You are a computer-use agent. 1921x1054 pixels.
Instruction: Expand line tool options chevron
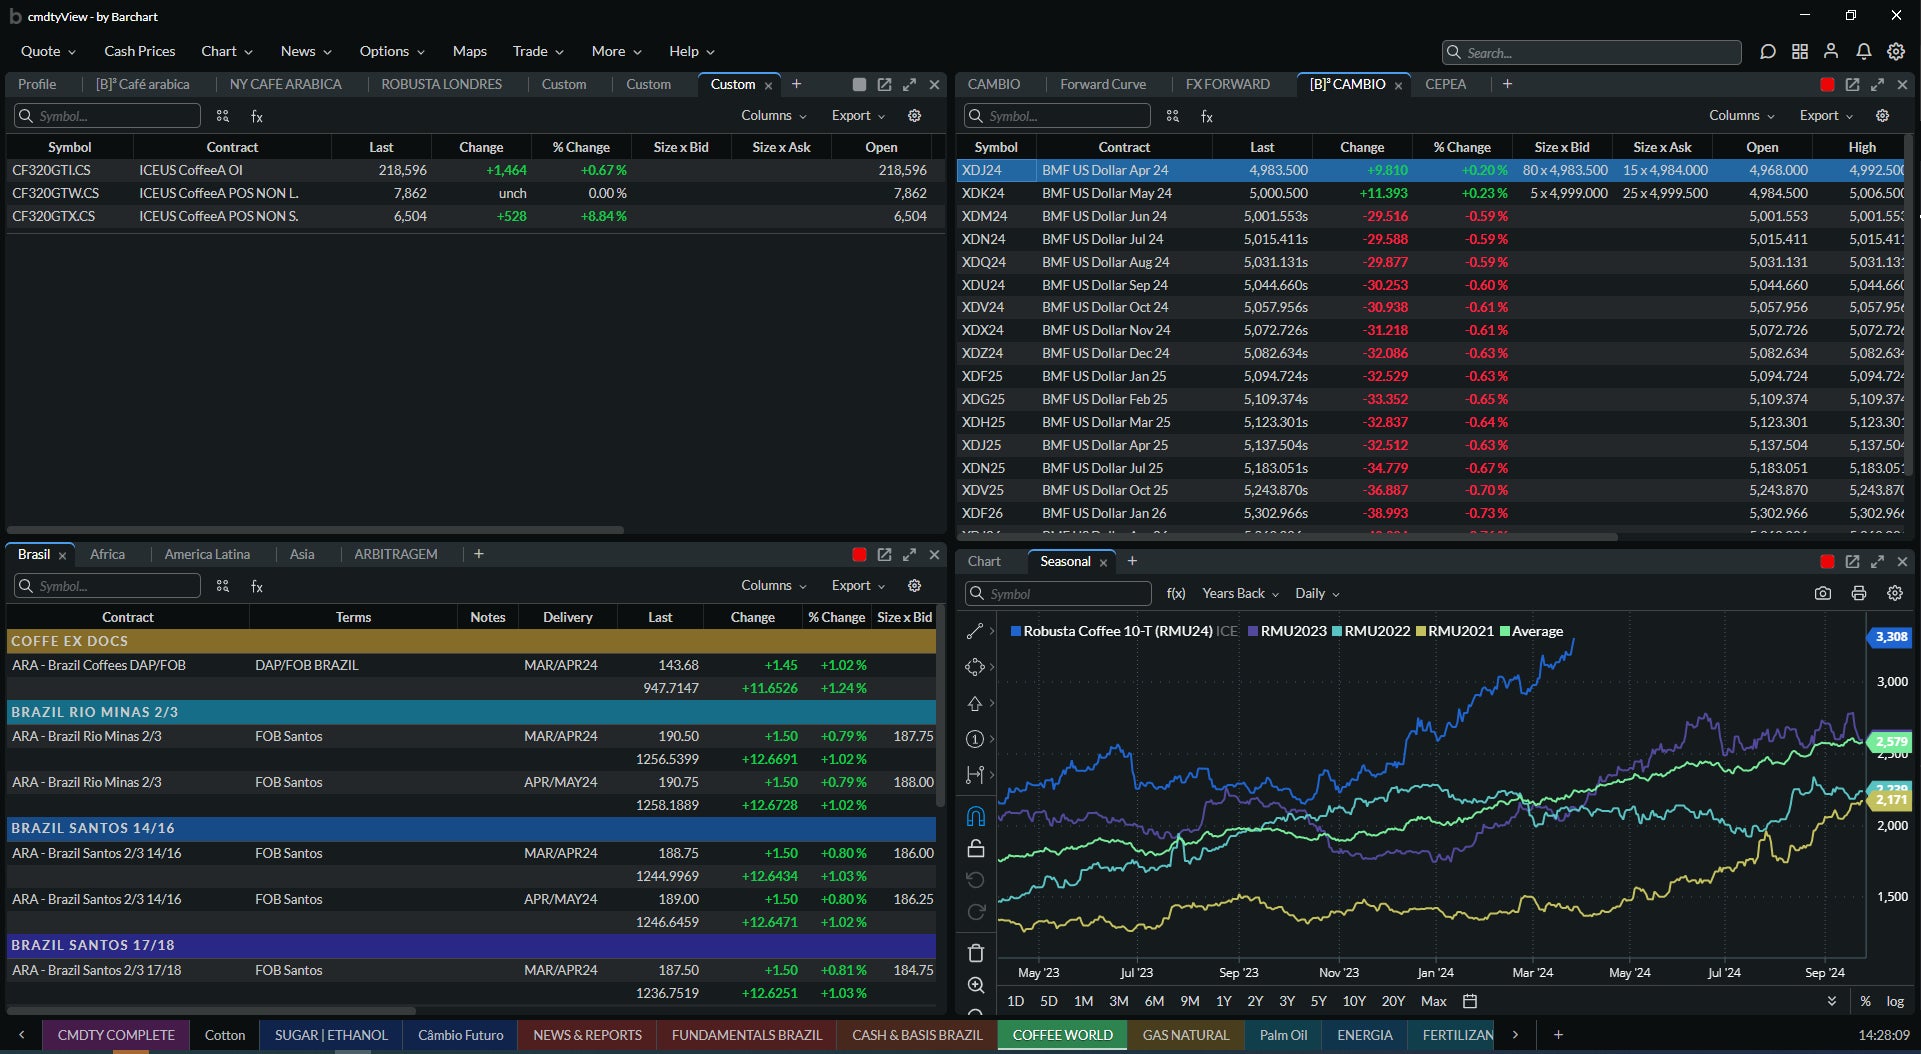point(992,631)
